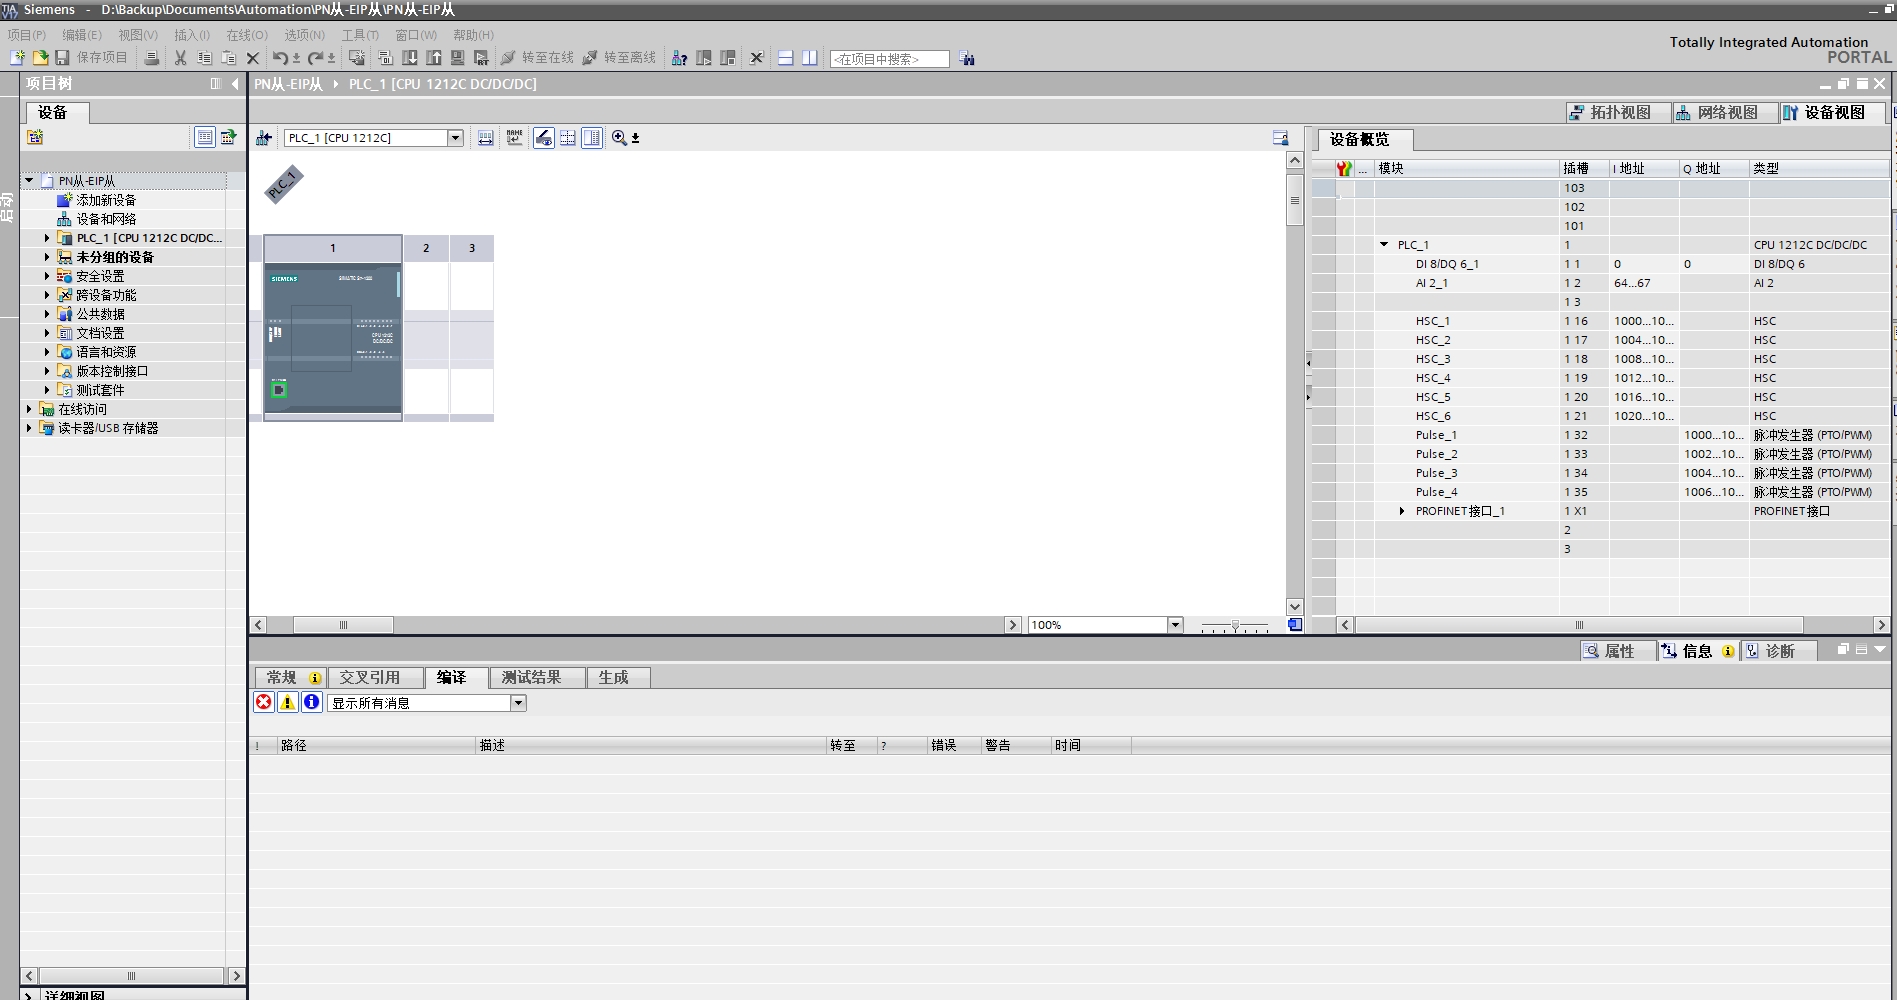Save the project with 保存项目
Viewport: 1897px width, 1000px height.
coord(92,58)
